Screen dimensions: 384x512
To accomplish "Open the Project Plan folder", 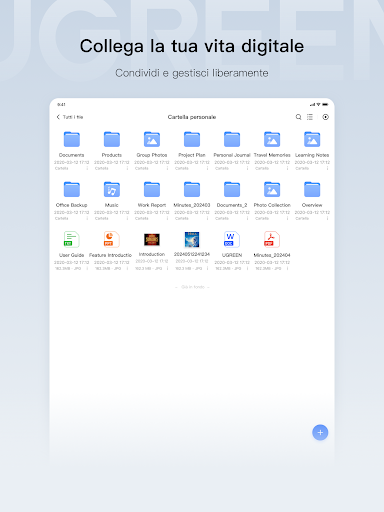I will tap(192, 140).
